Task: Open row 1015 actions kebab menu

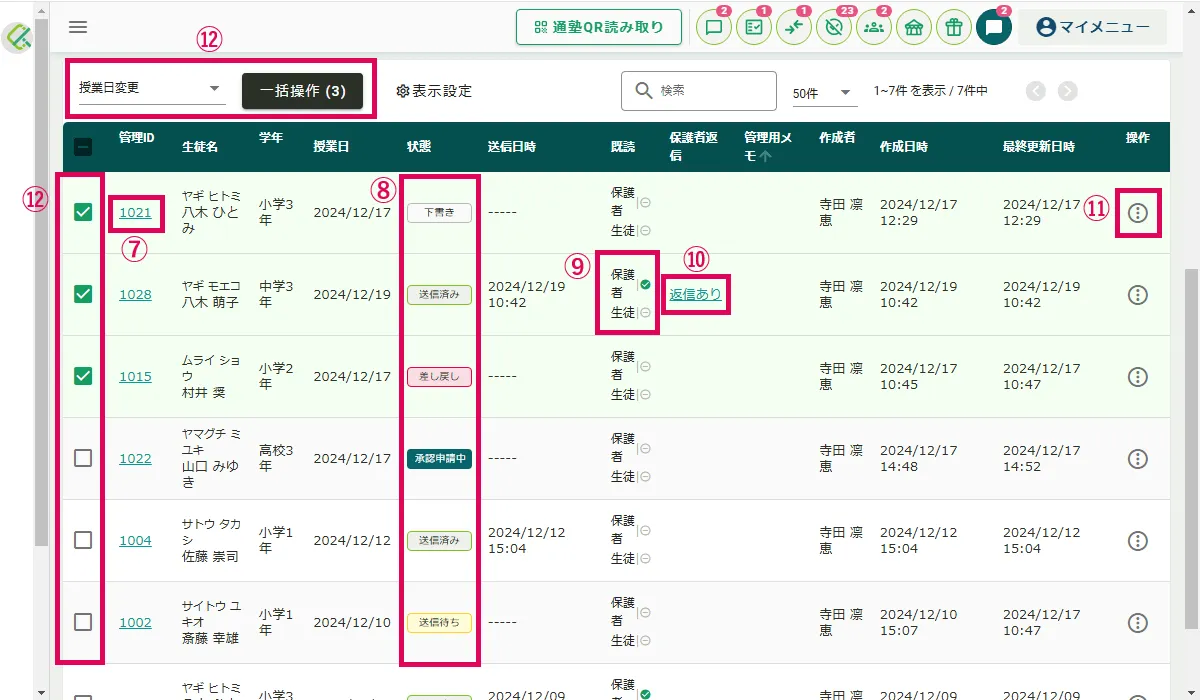Action: [x=1137, y=377]
